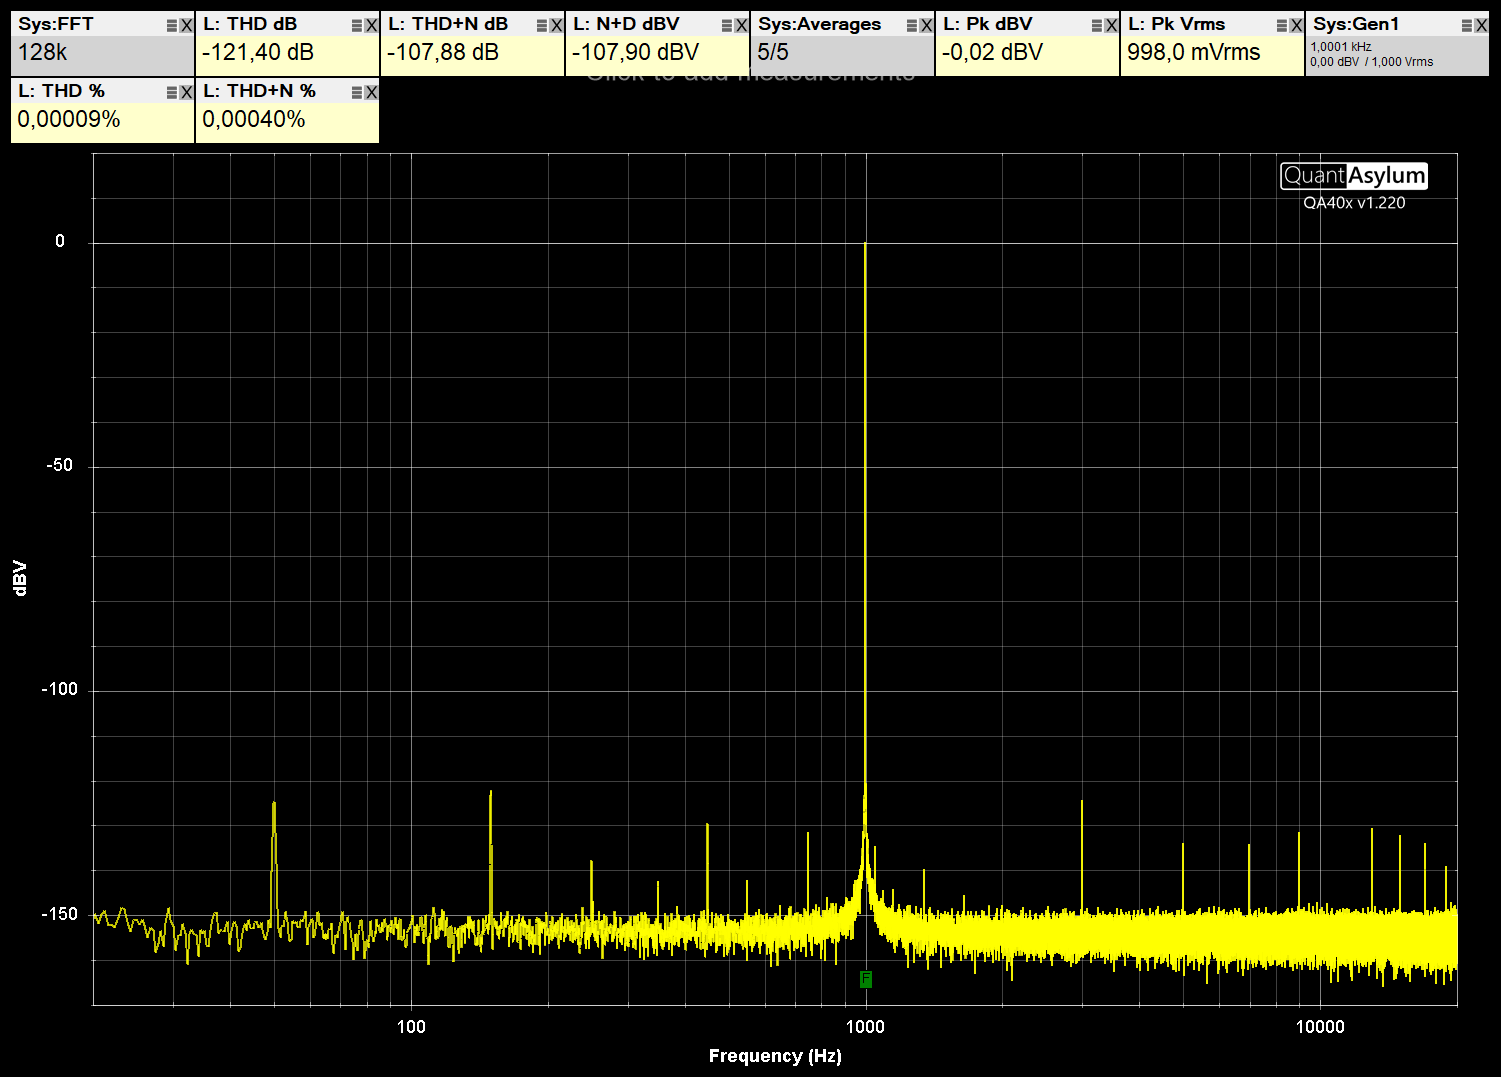Open Sys:Averages tile settings icon
Screen dimensions: 1501x1077
912,26
